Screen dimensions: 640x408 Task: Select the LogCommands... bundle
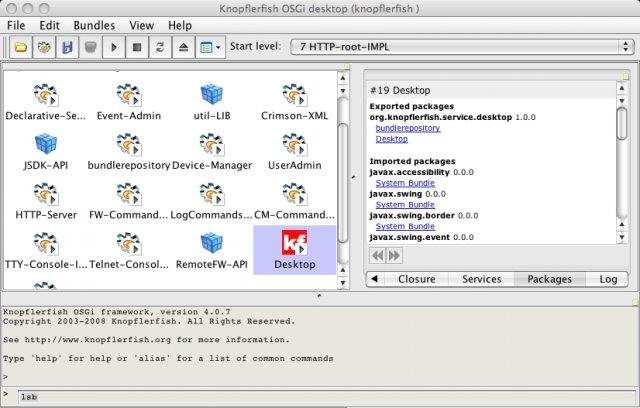(x=212, y=201)
